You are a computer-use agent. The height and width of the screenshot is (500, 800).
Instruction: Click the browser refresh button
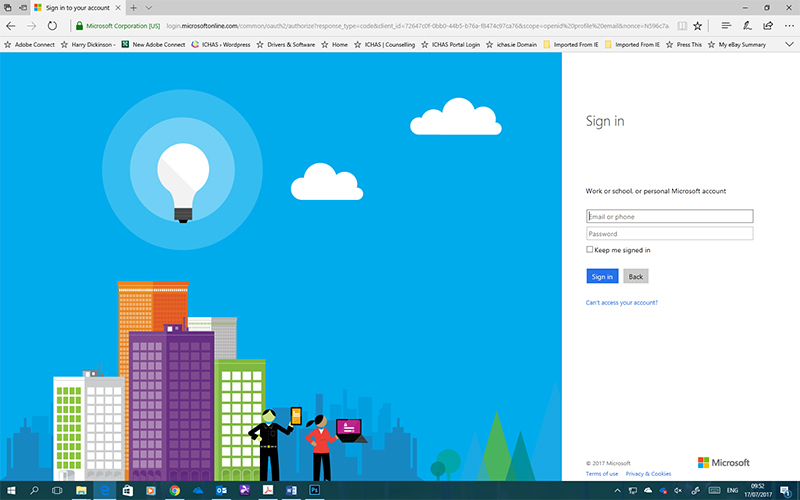(x=52, y=25)
